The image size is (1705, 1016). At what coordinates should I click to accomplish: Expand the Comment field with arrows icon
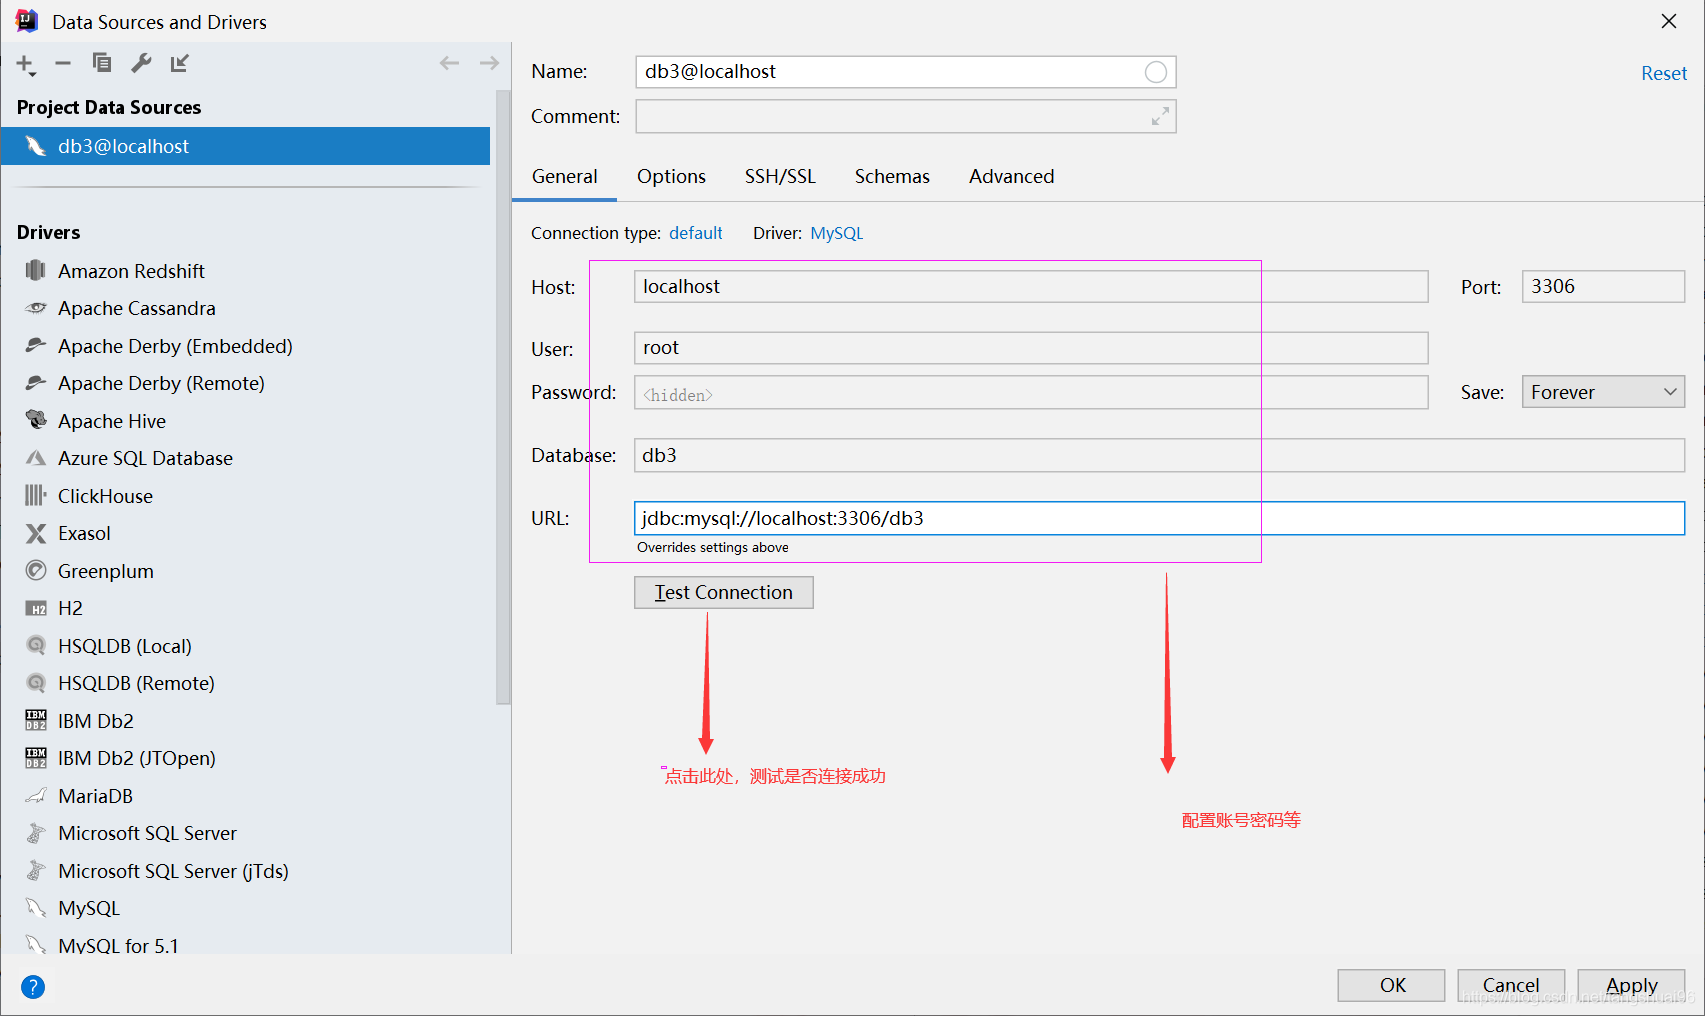[x=1159, y=117]
